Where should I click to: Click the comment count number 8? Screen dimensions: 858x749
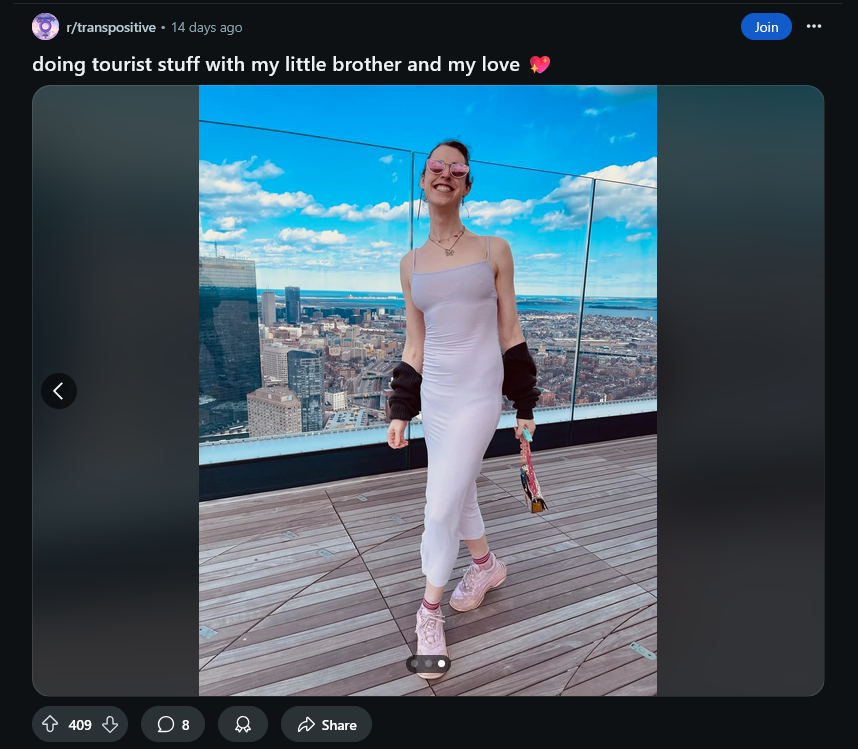[185, 725]
